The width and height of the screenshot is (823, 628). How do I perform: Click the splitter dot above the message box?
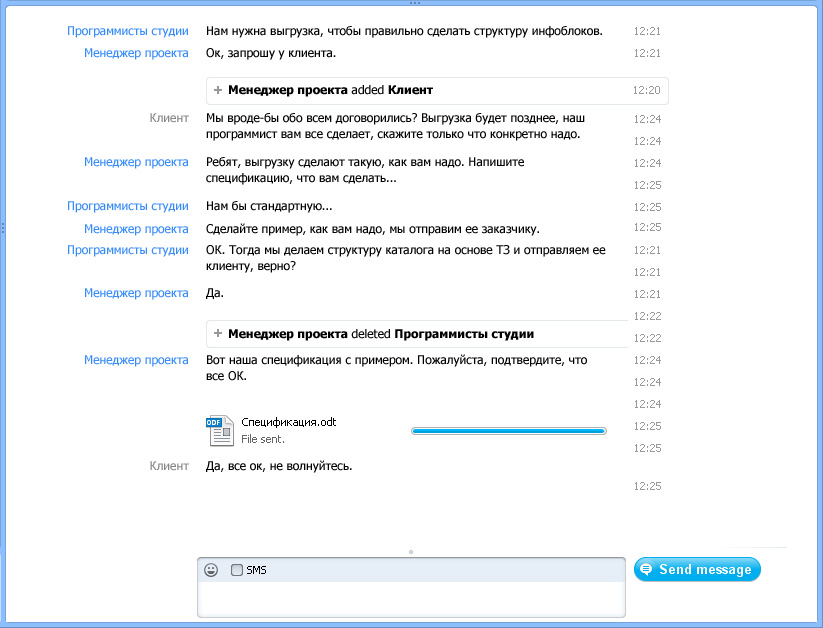pos(411,551)
